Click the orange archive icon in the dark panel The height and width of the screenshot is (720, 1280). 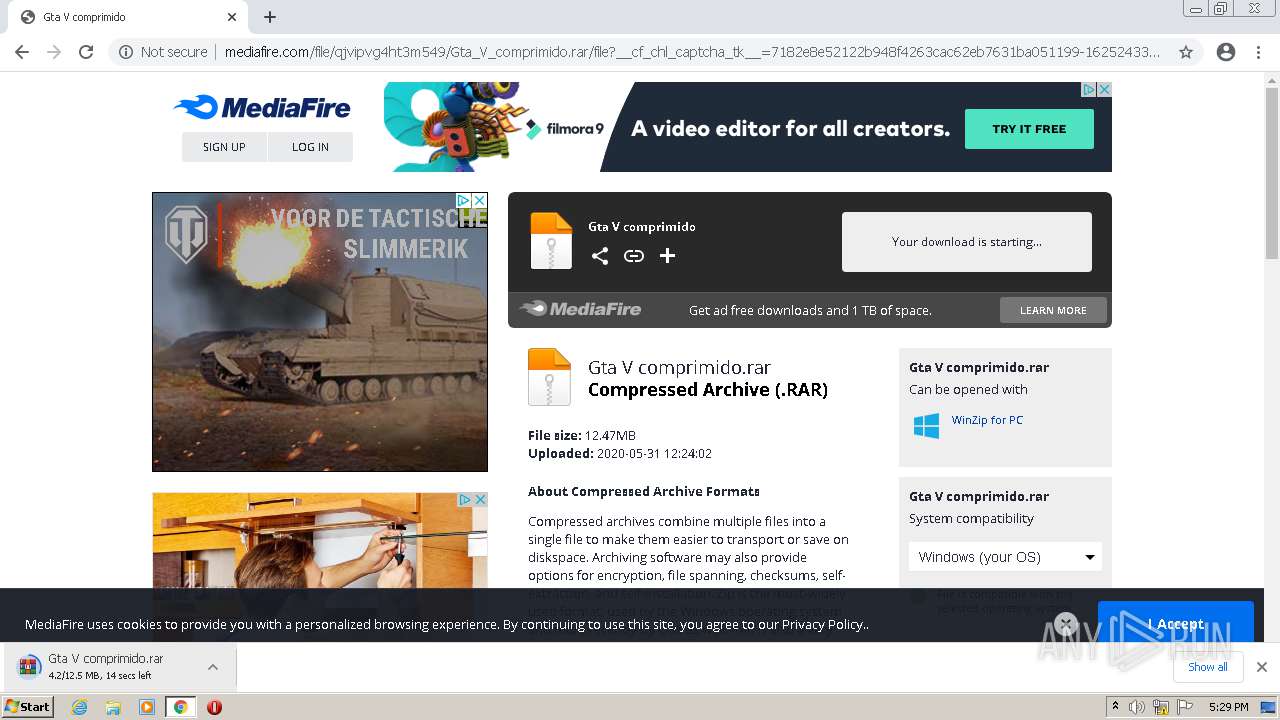551,241
